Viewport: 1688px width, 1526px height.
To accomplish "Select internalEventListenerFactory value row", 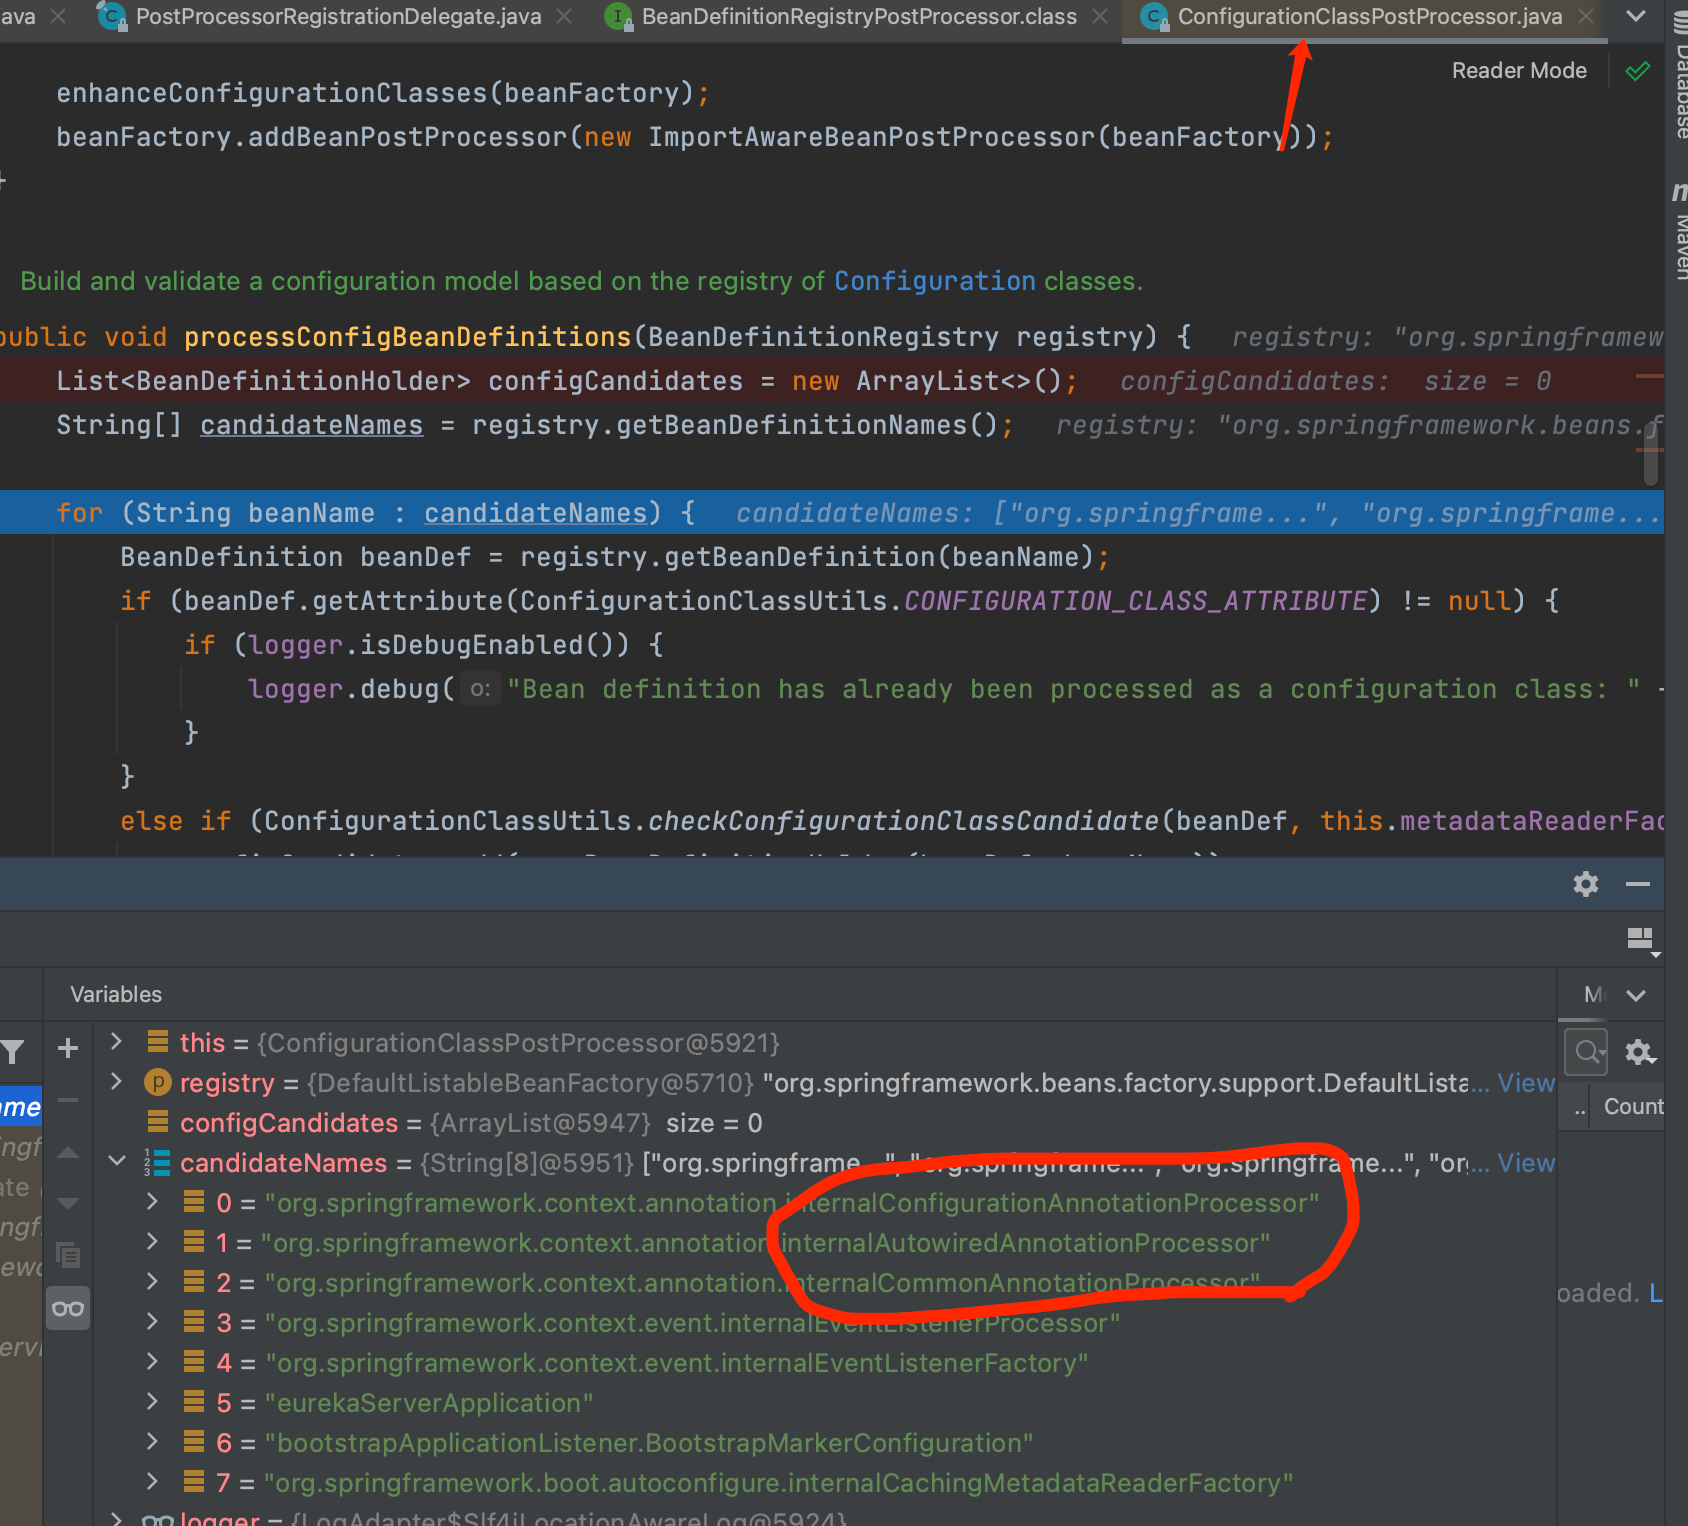I will pos(826,1363).
